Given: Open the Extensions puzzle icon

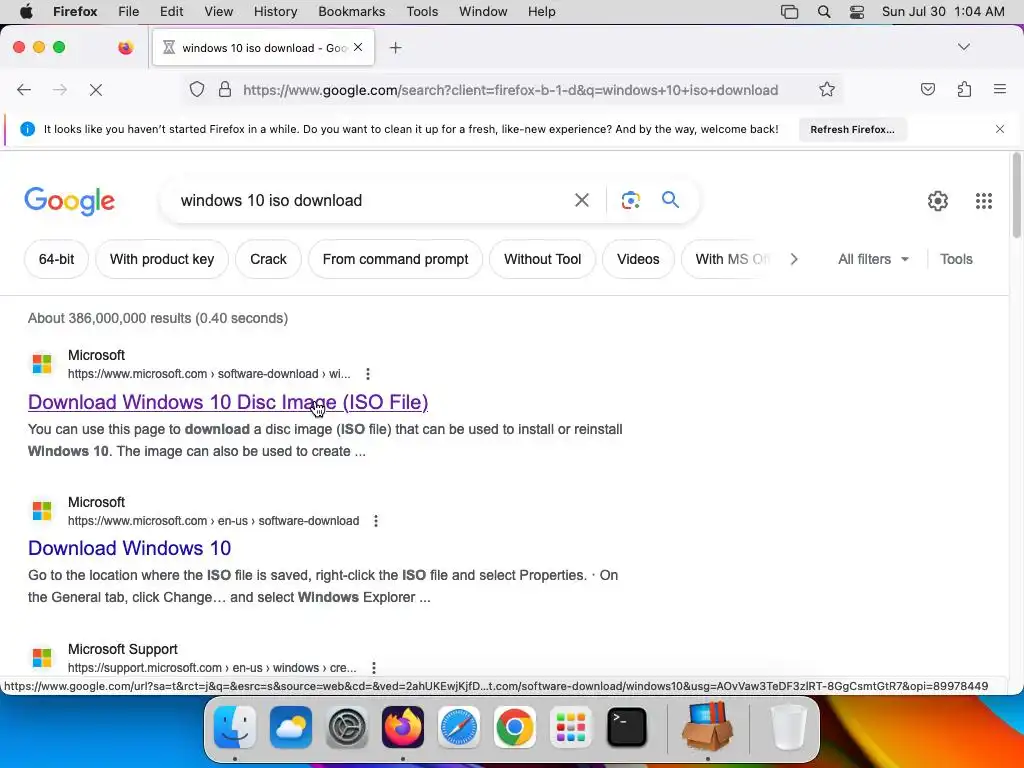Looking at the screenshot, I should [x=964, y=89].
